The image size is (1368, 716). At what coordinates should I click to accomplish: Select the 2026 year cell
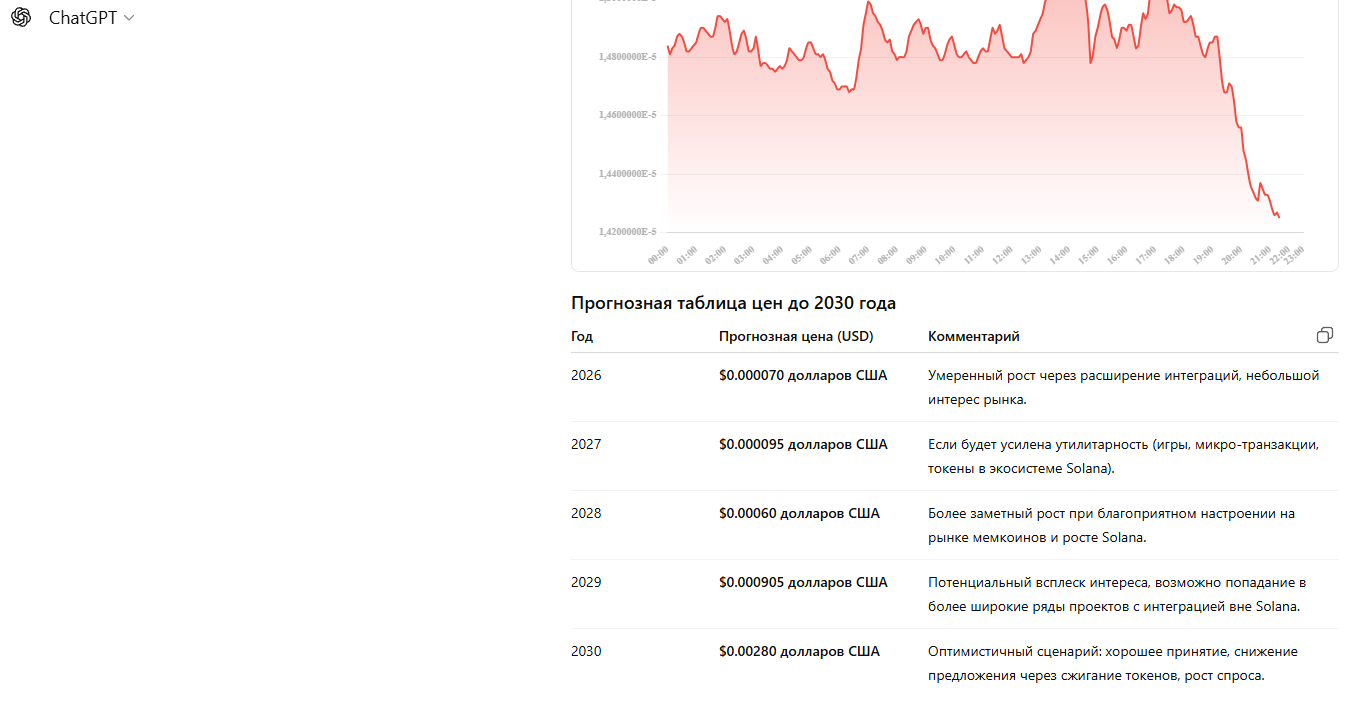tap(586, 376)
